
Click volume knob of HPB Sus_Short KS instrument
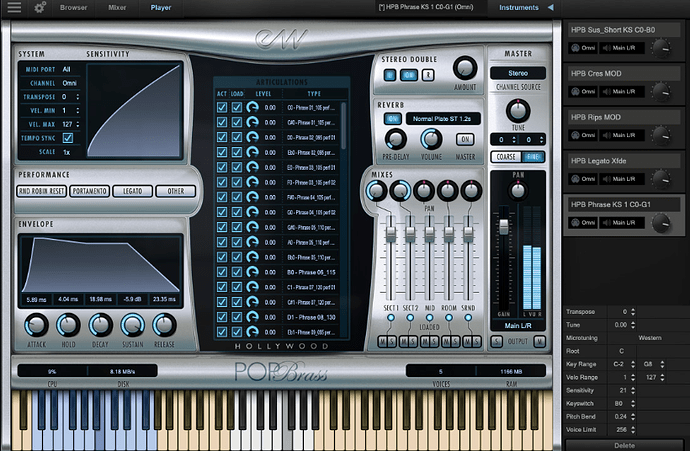point(661,48)
